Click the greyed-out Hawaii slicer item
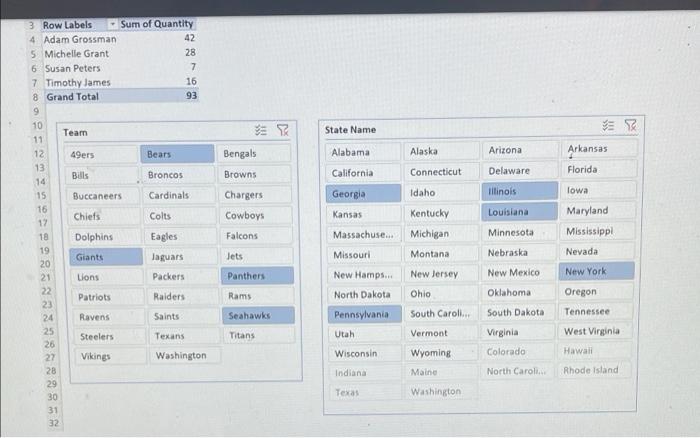Image resolution: width=700 pixels, height=438 pixels. coord(594,350)
